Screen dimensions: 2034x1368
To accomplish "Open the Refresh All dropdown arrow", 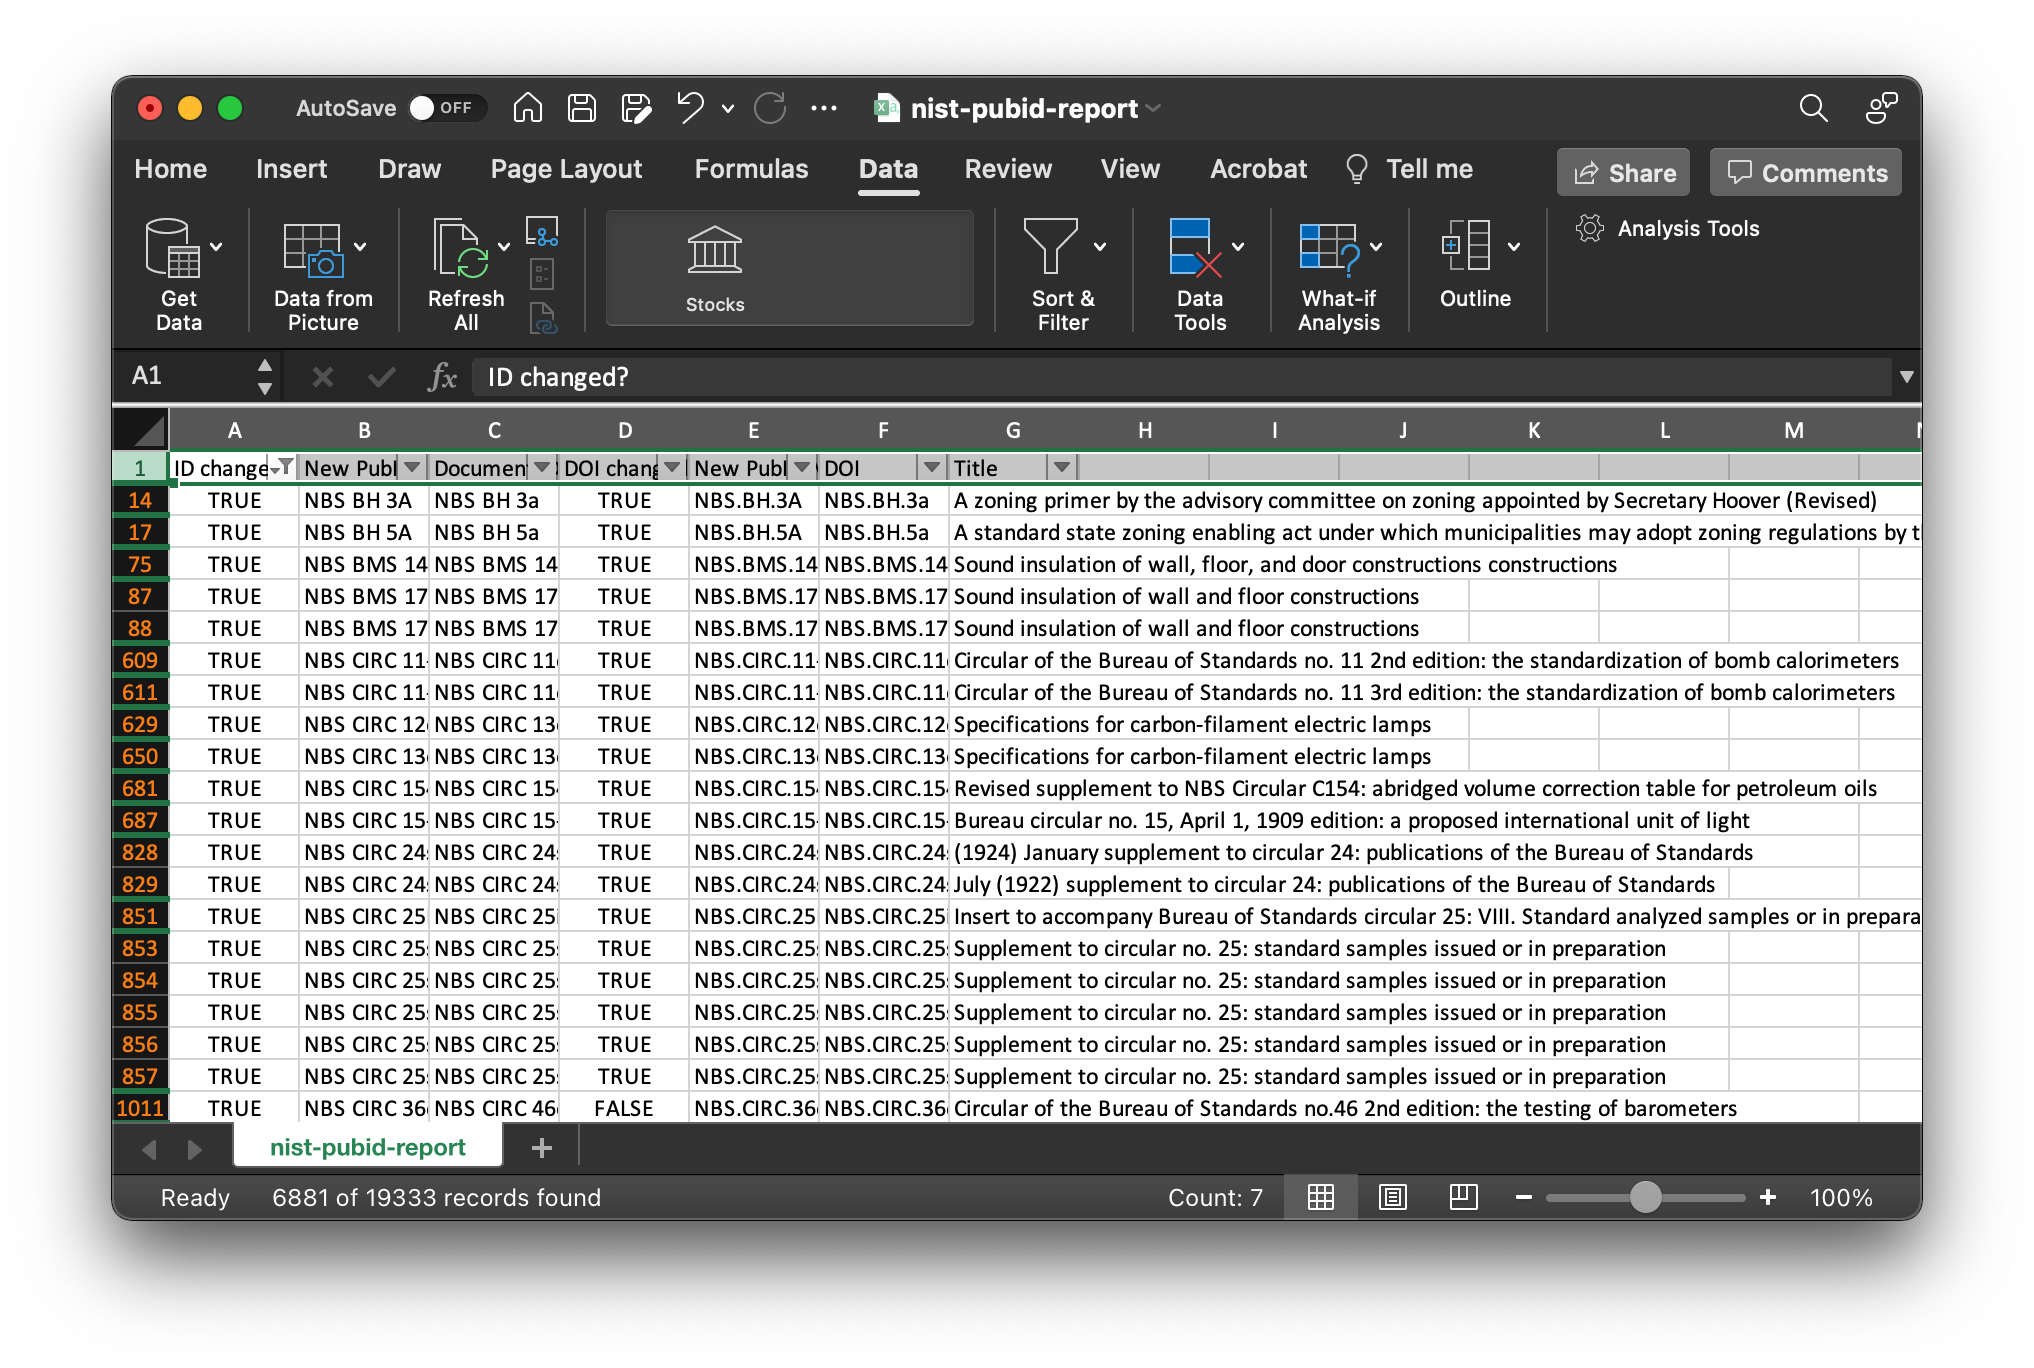I will click(504, 247).
